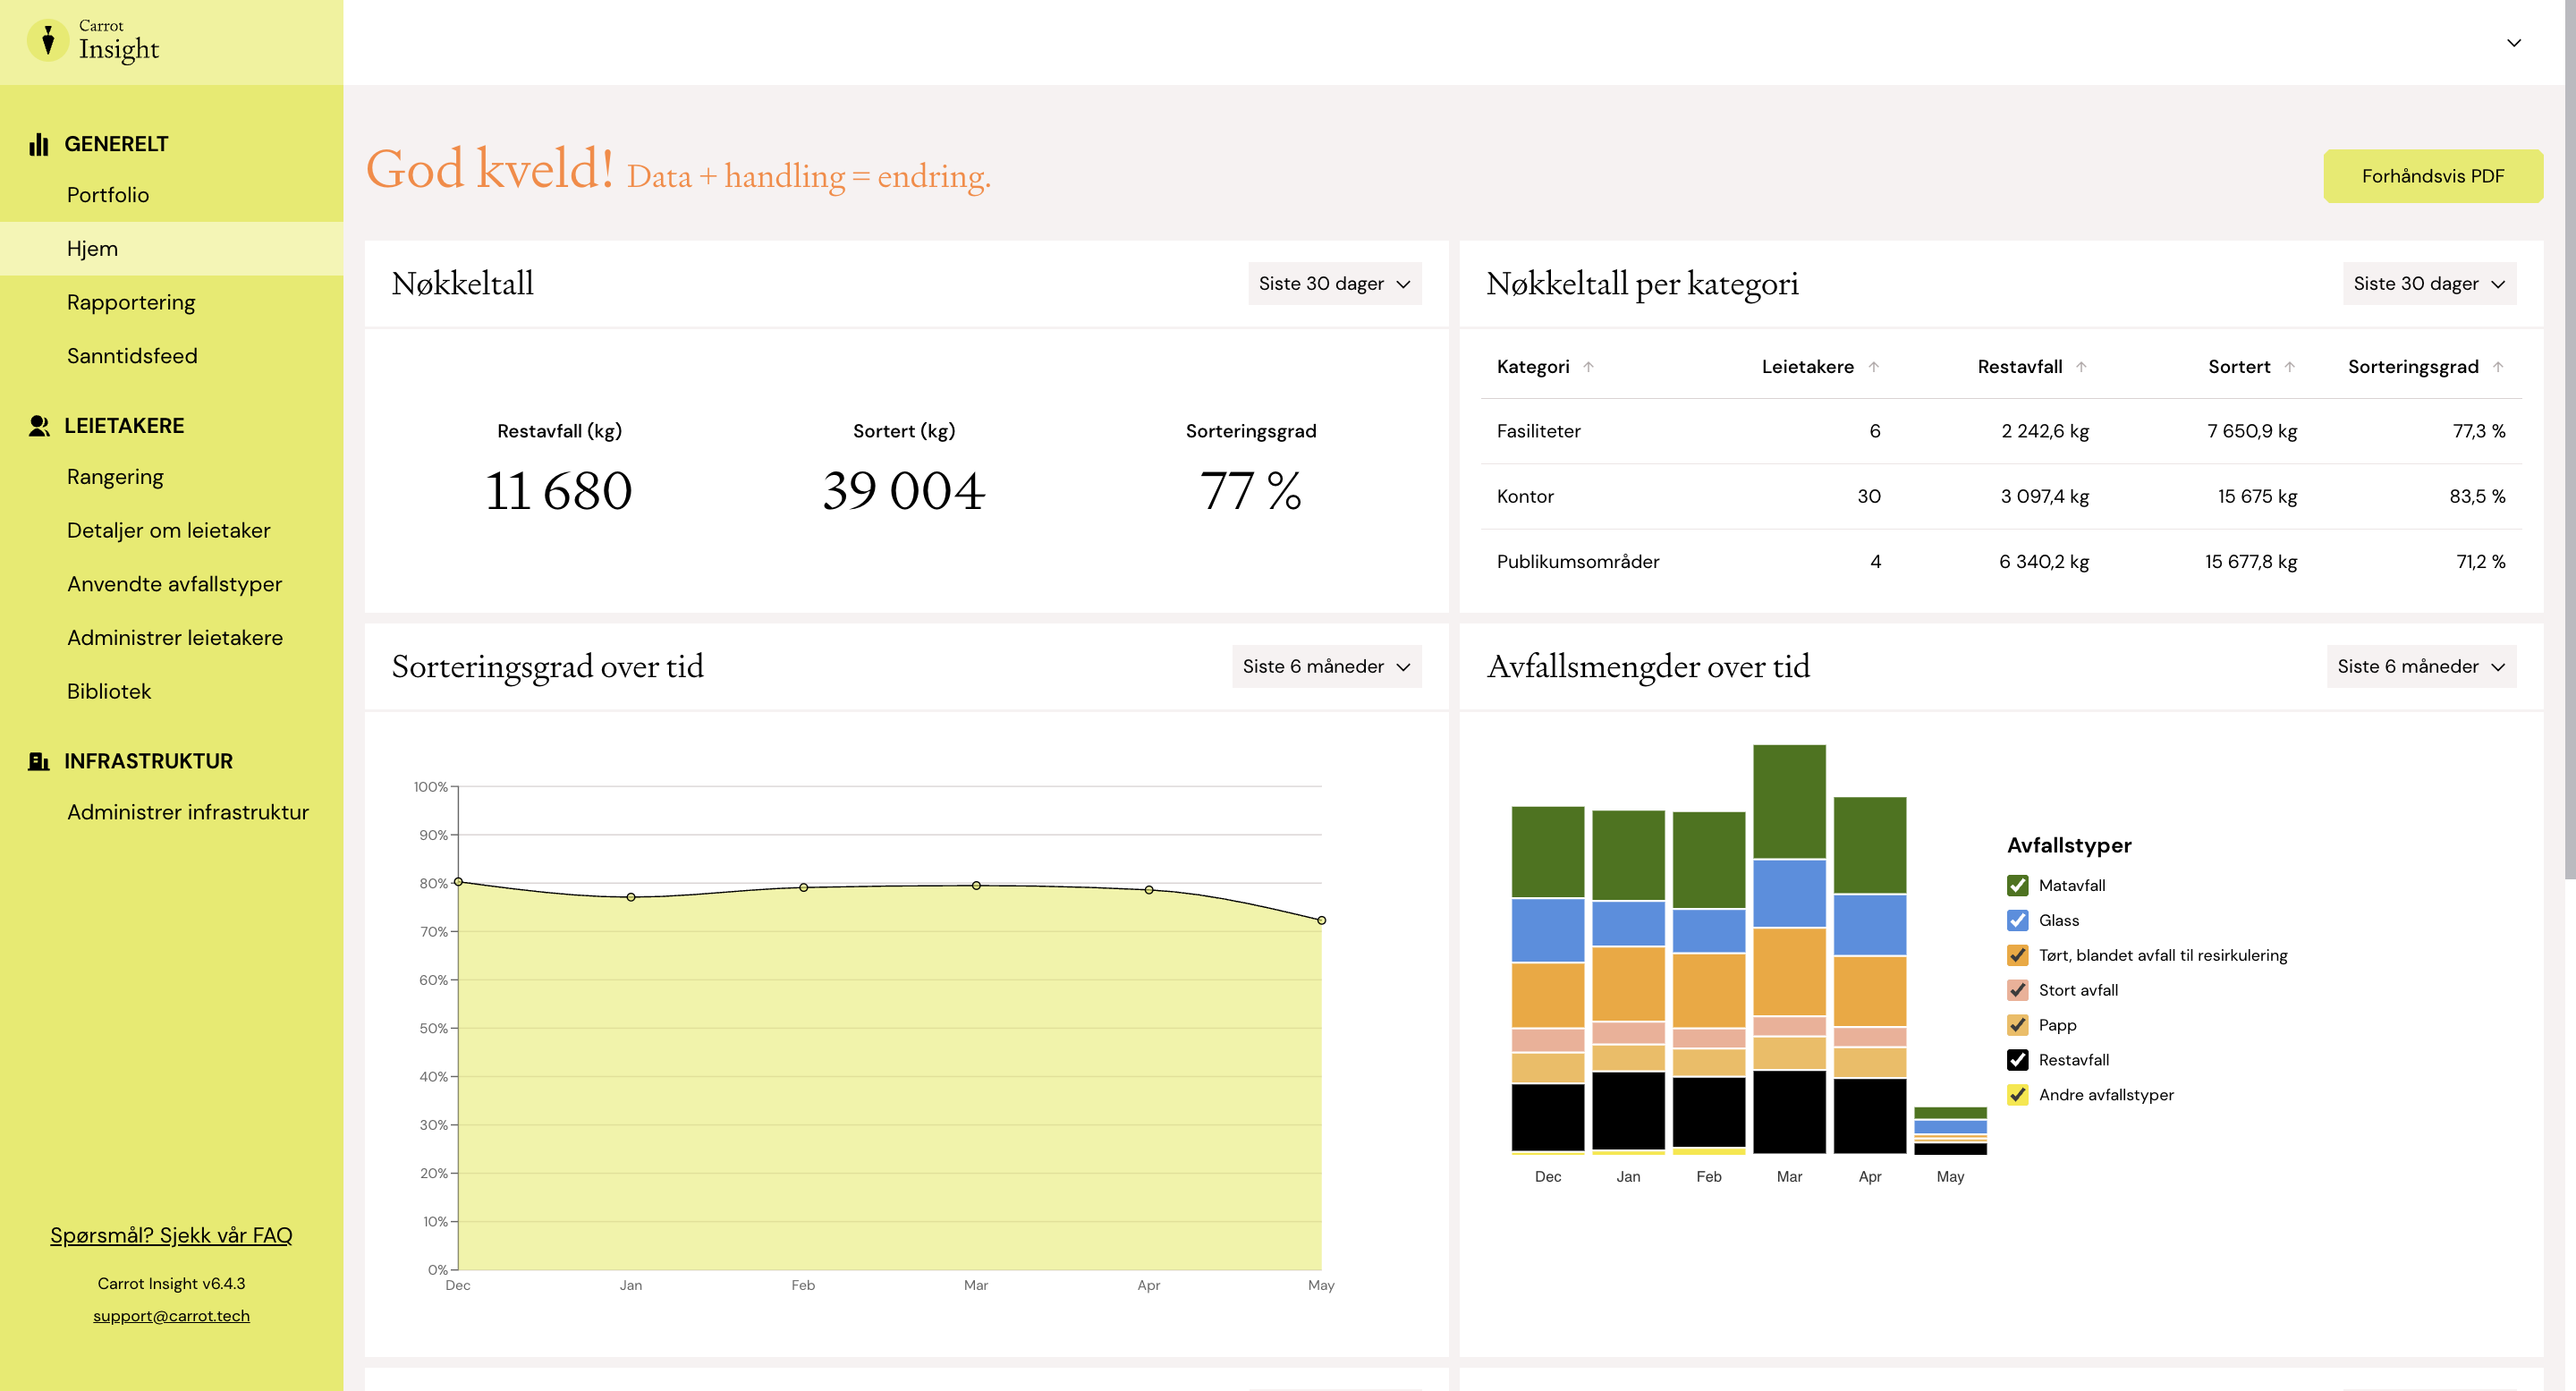This screenshot has height=1391, width=2576.
Task: Open the Spørsmål? Sjekk vår FAQ link
Action: 171,1235
